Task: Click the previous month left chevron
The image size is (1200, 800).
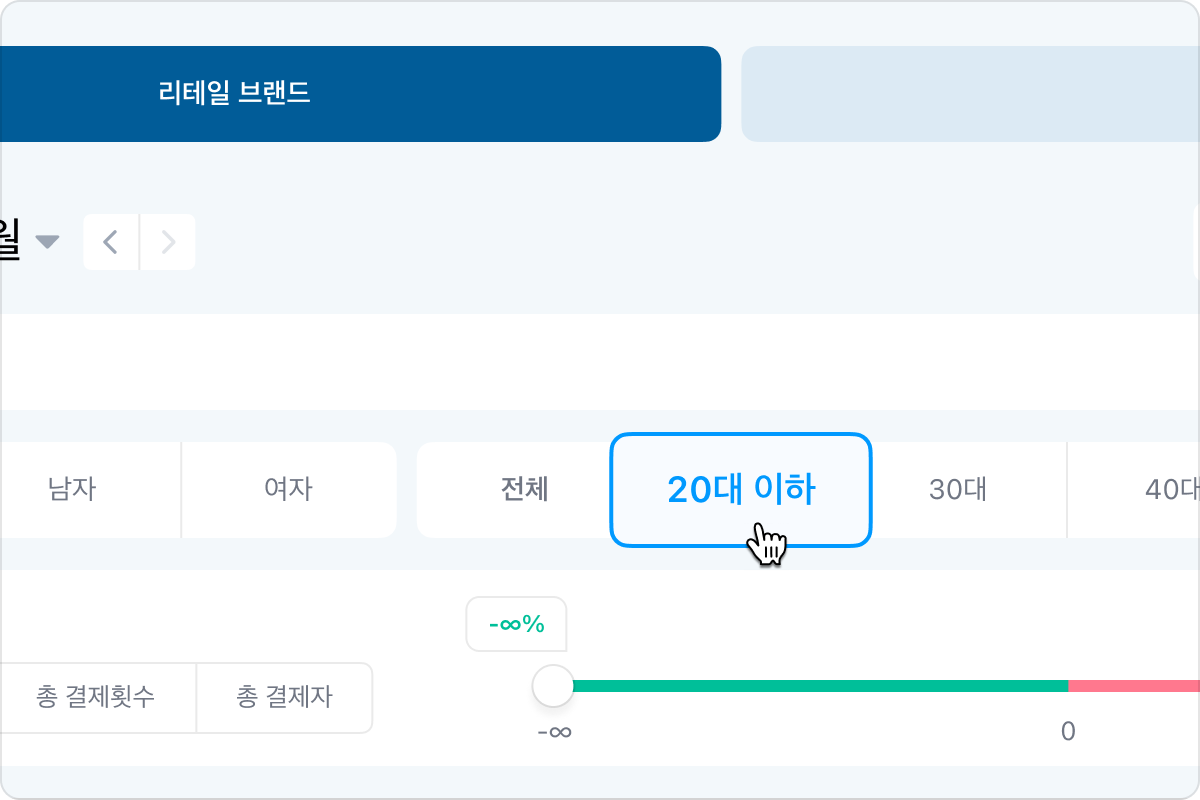Action: click(x=111, y=242)
